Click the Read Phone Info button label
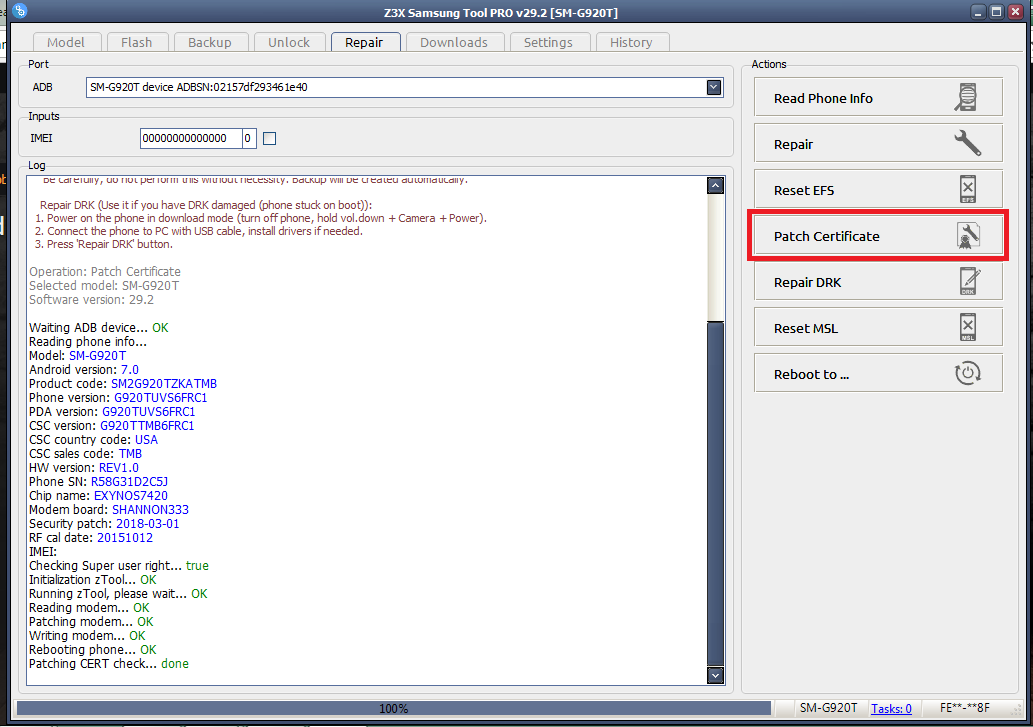 pyautogui.click(x=823, y=98)
